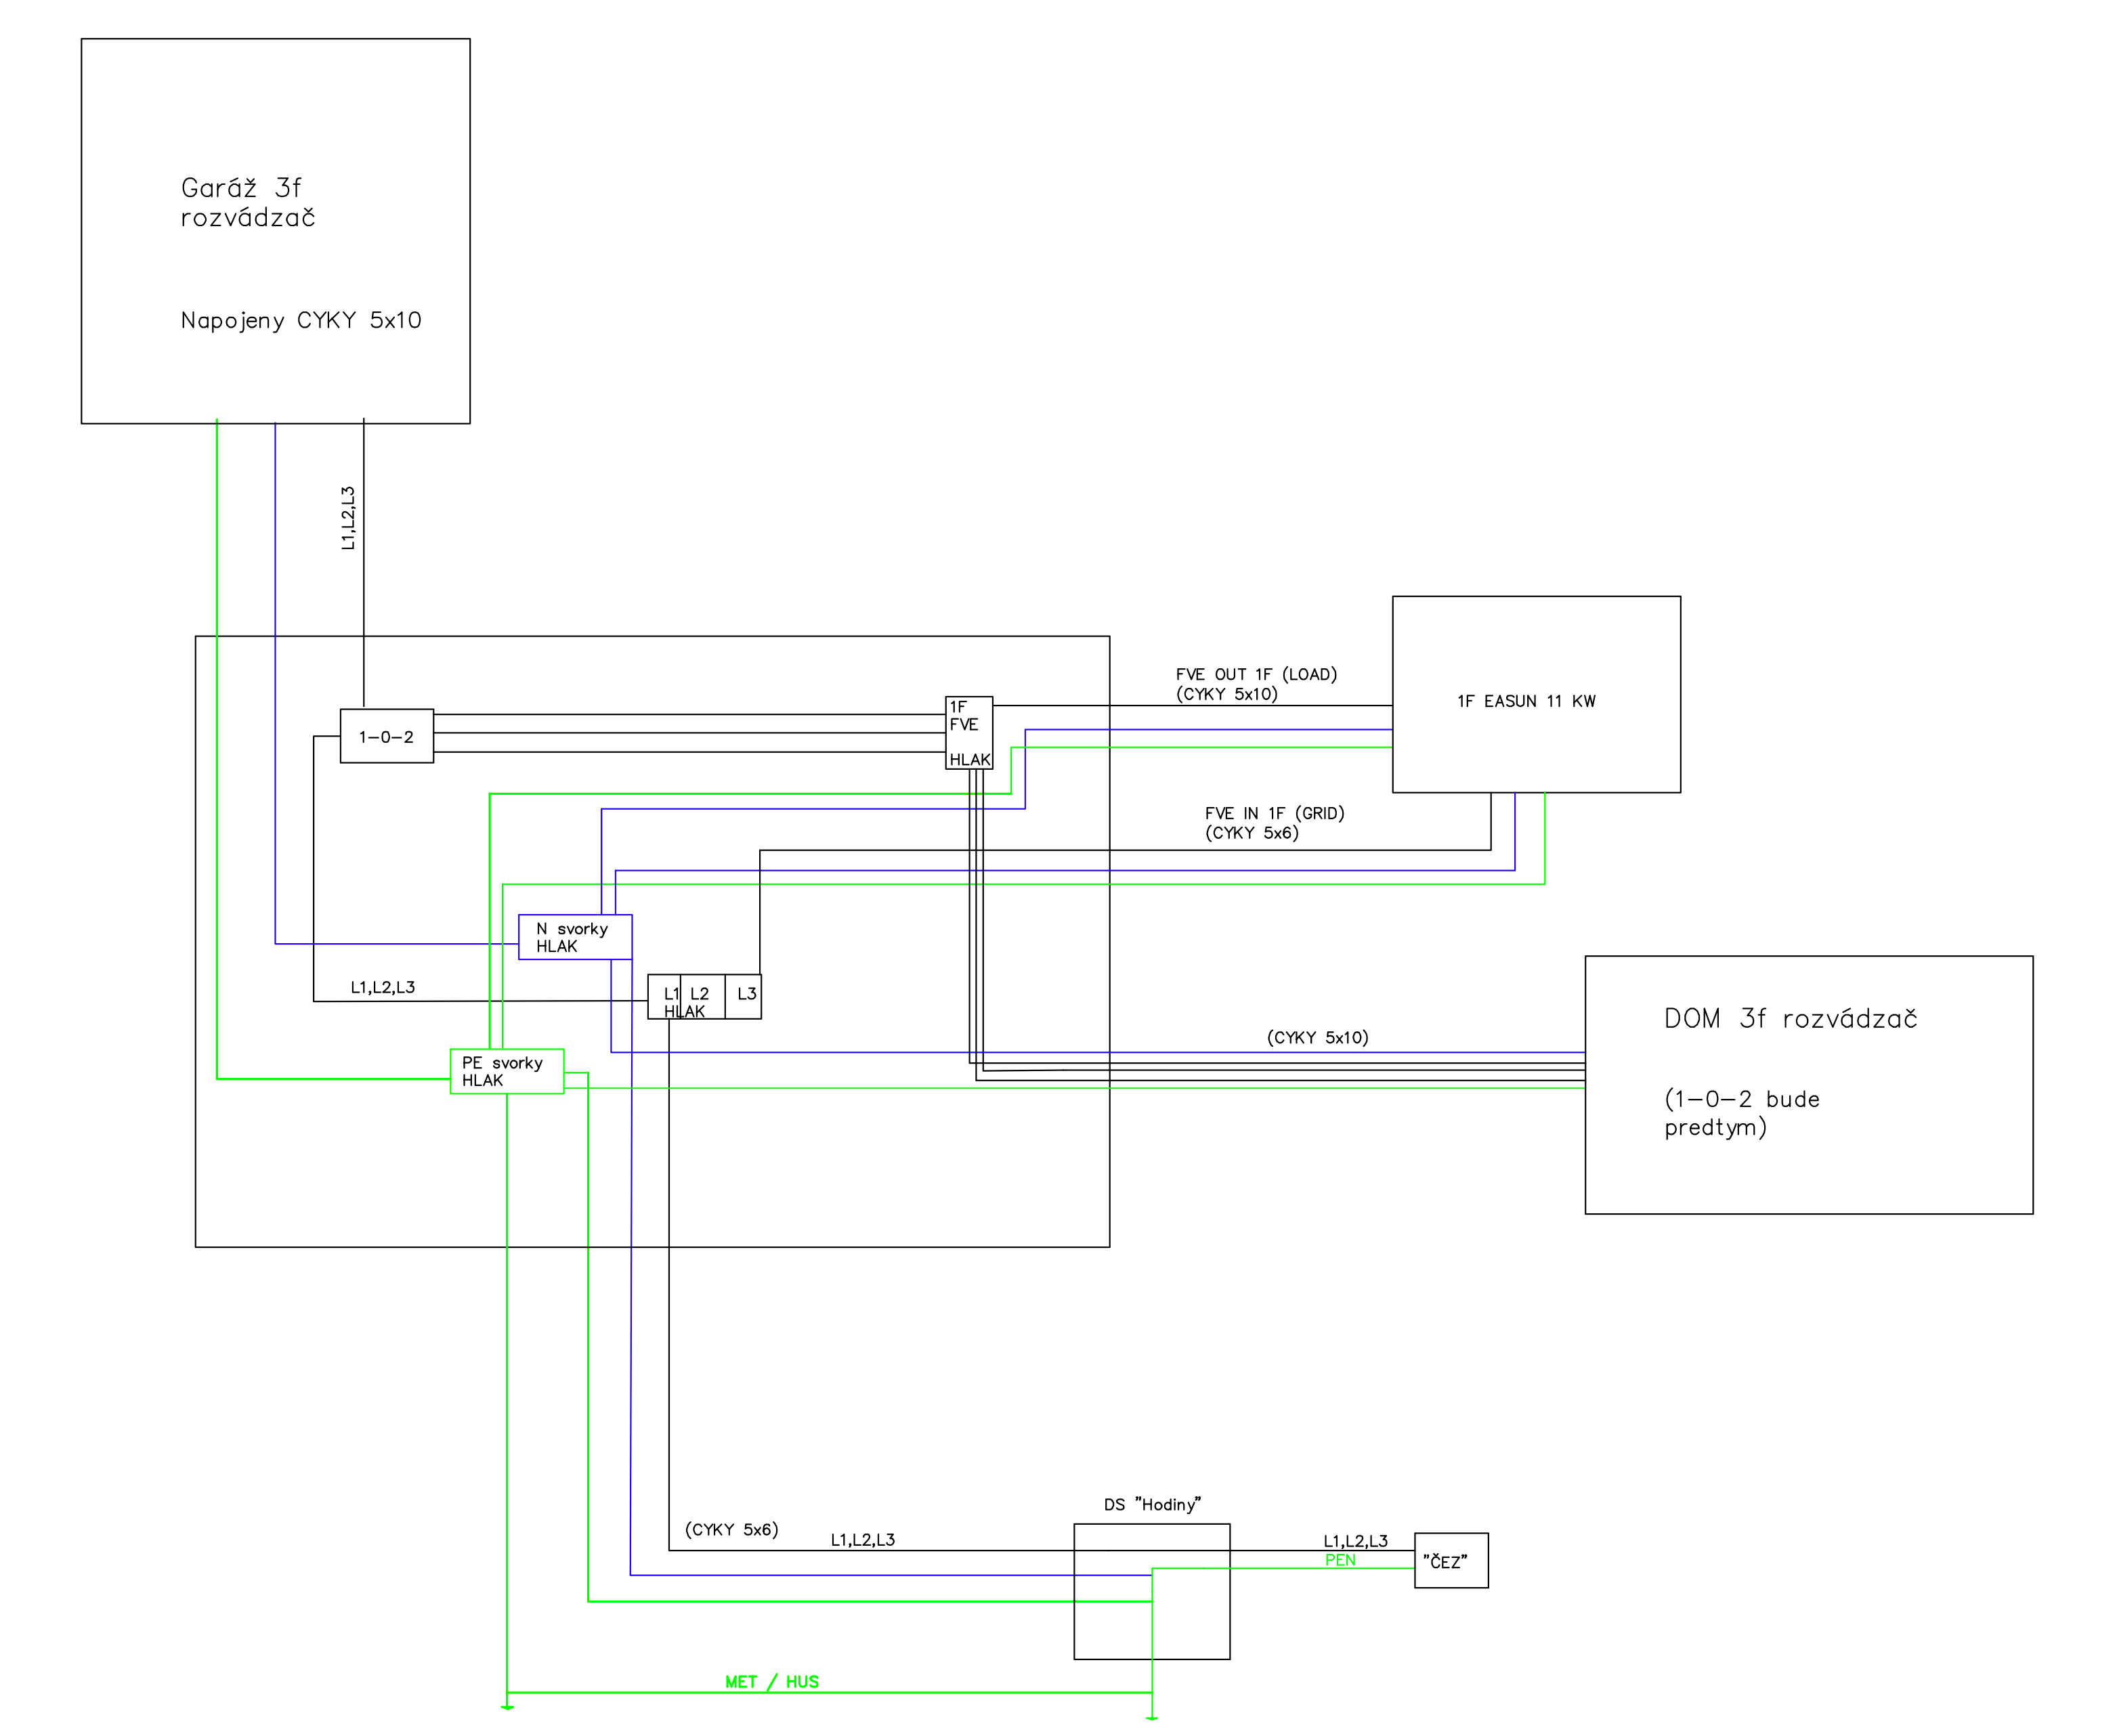Click the vertical L1,L2,L3 label under garage
Screen dimensions: 2117x1736
(348, 518)
